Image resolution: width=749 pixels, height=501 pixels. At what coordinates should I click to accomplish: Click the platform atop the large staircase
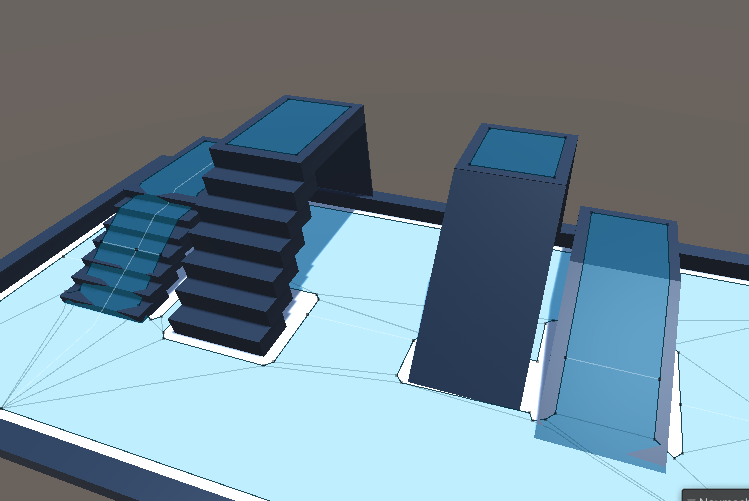(290, 126)
